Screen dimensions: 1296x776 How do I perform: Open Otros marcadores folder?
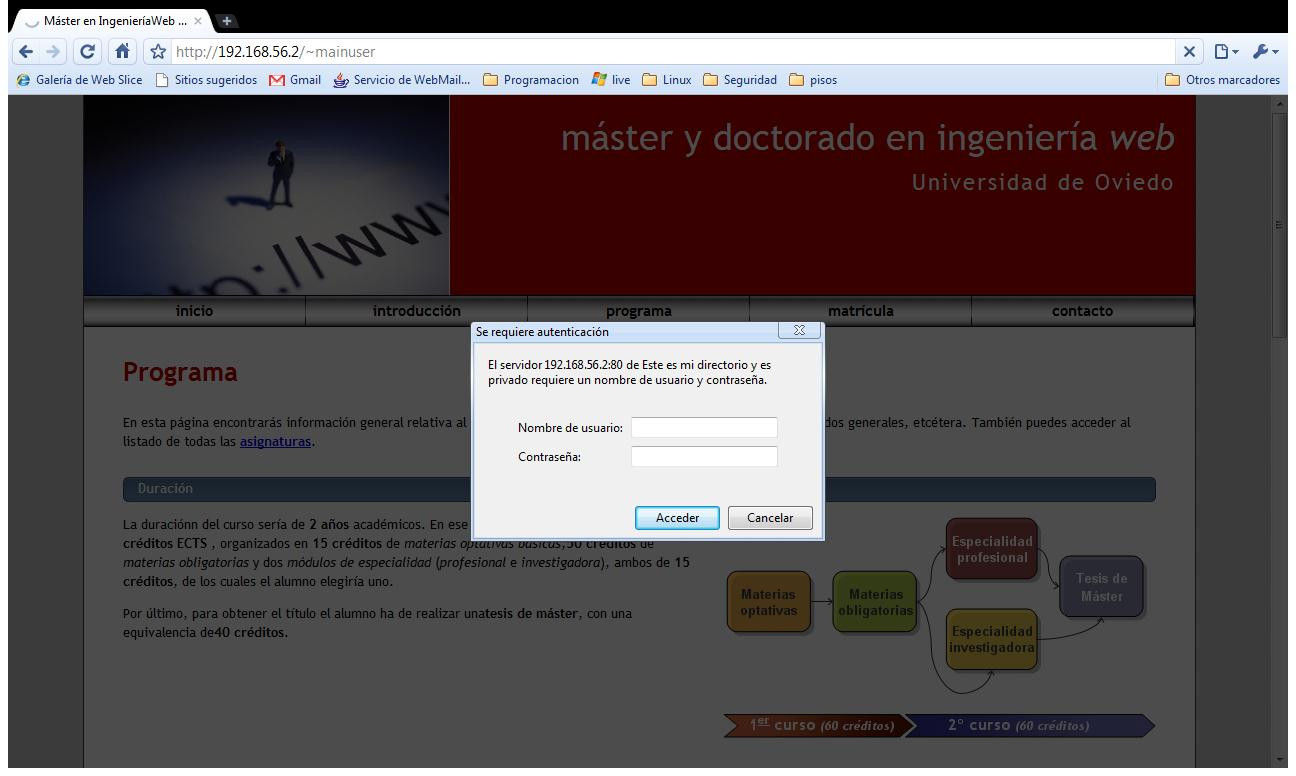click(1222, 80)
